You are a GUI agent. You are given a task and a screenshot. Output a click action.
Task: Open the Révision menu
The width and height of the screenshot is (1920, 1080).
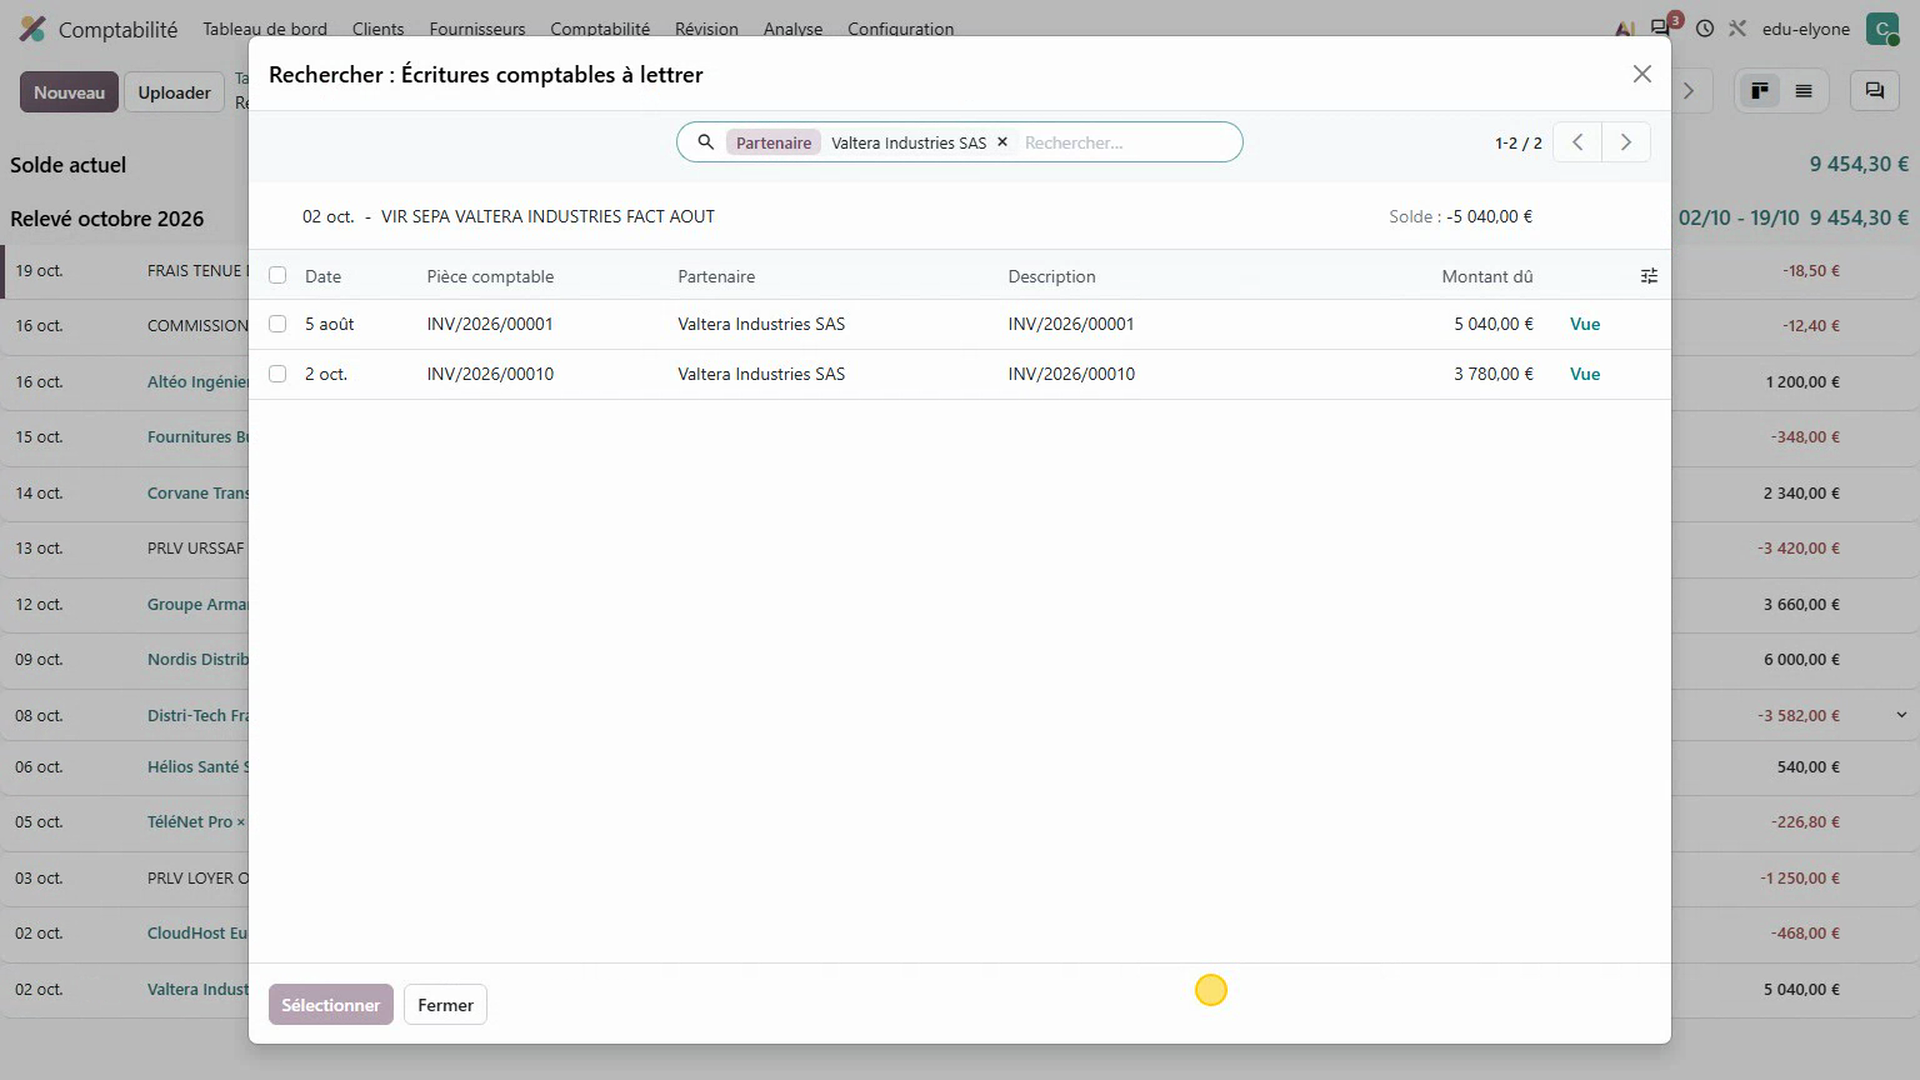click(706, 29)
